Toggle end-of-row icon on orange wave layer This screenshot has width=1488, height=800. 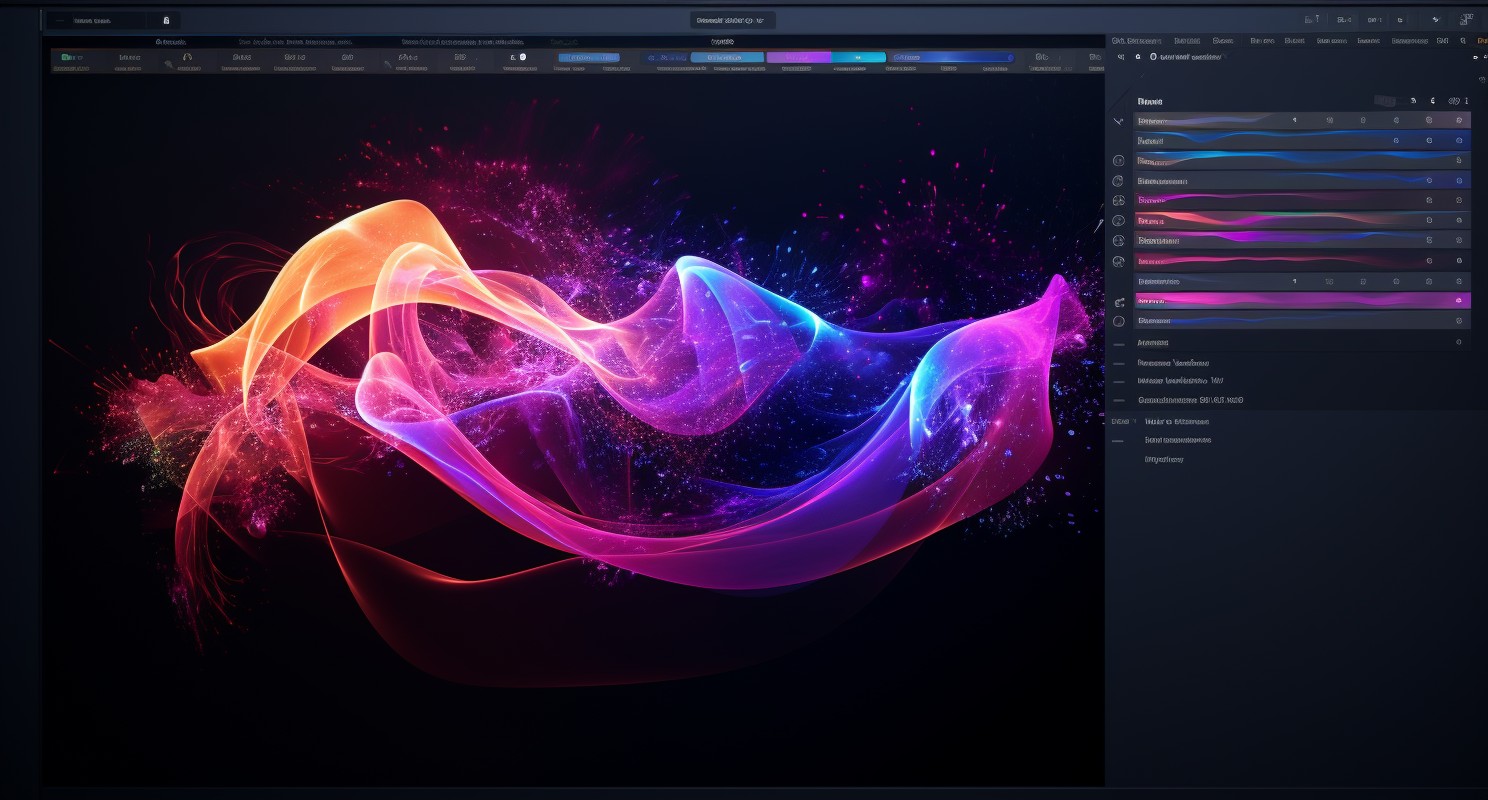(1458, 220)
